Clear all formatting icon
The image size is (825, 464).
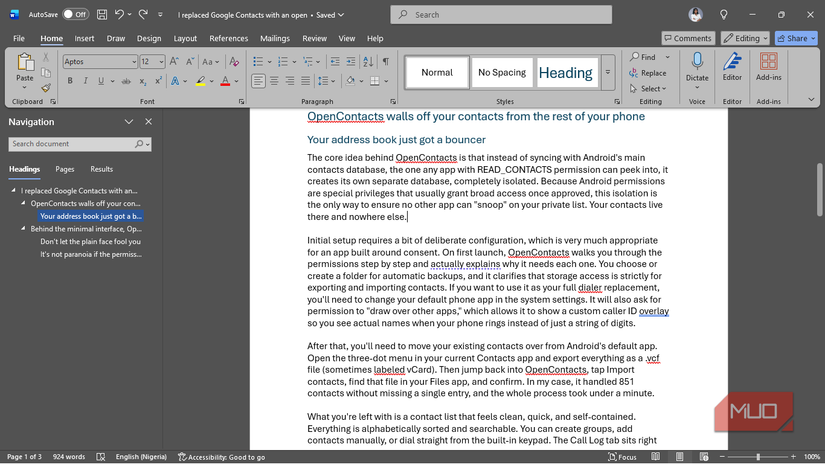click(x=234, y=62)
